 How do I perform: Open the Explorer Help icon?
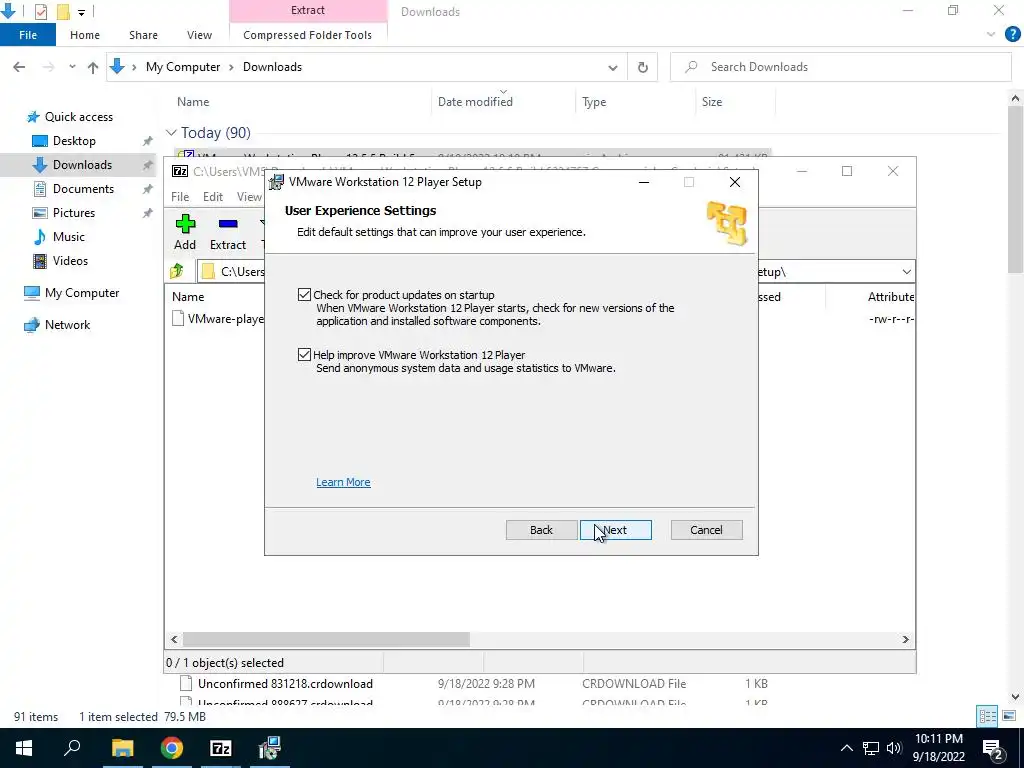(1012, 35)
